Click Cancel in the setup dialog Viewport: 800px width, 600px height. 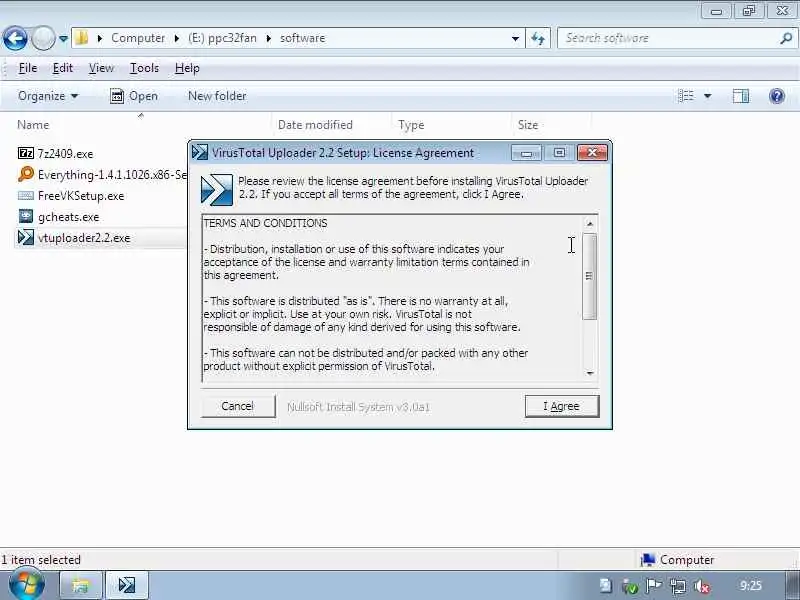tap(238, 406)
